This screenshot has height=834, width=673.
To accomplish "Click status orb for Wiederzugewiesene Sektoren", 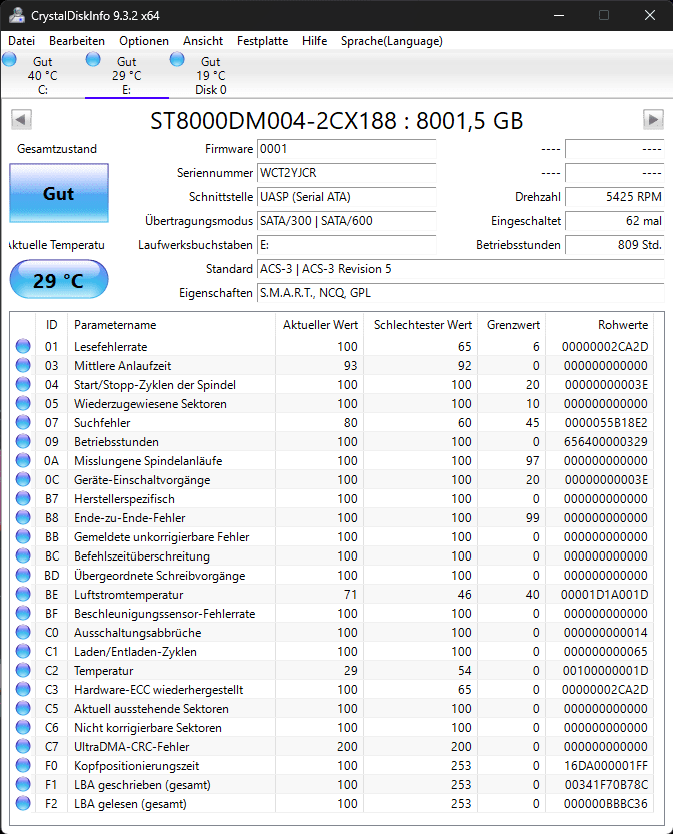I will tap(23, 404).
